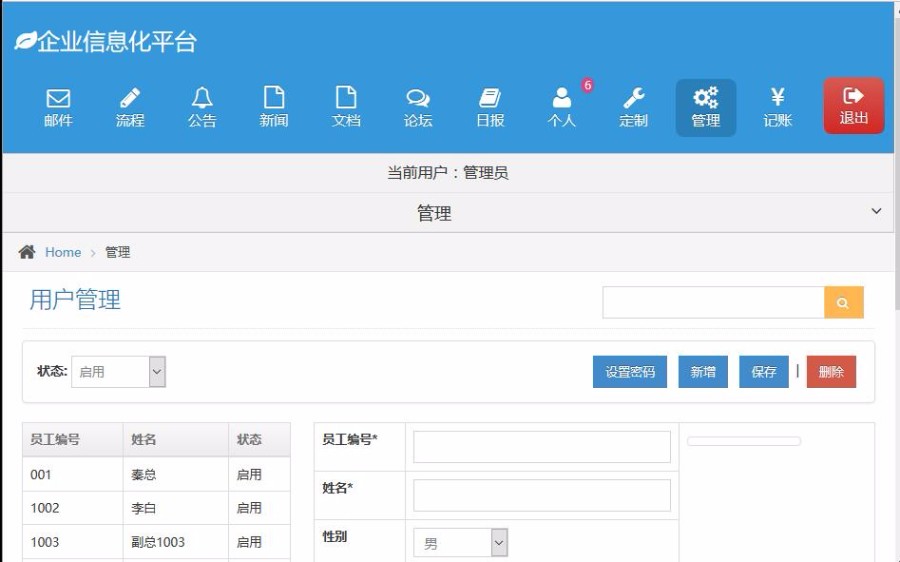
Task: Click the 当前用户:管理员 text
Action: click(448, 173)
